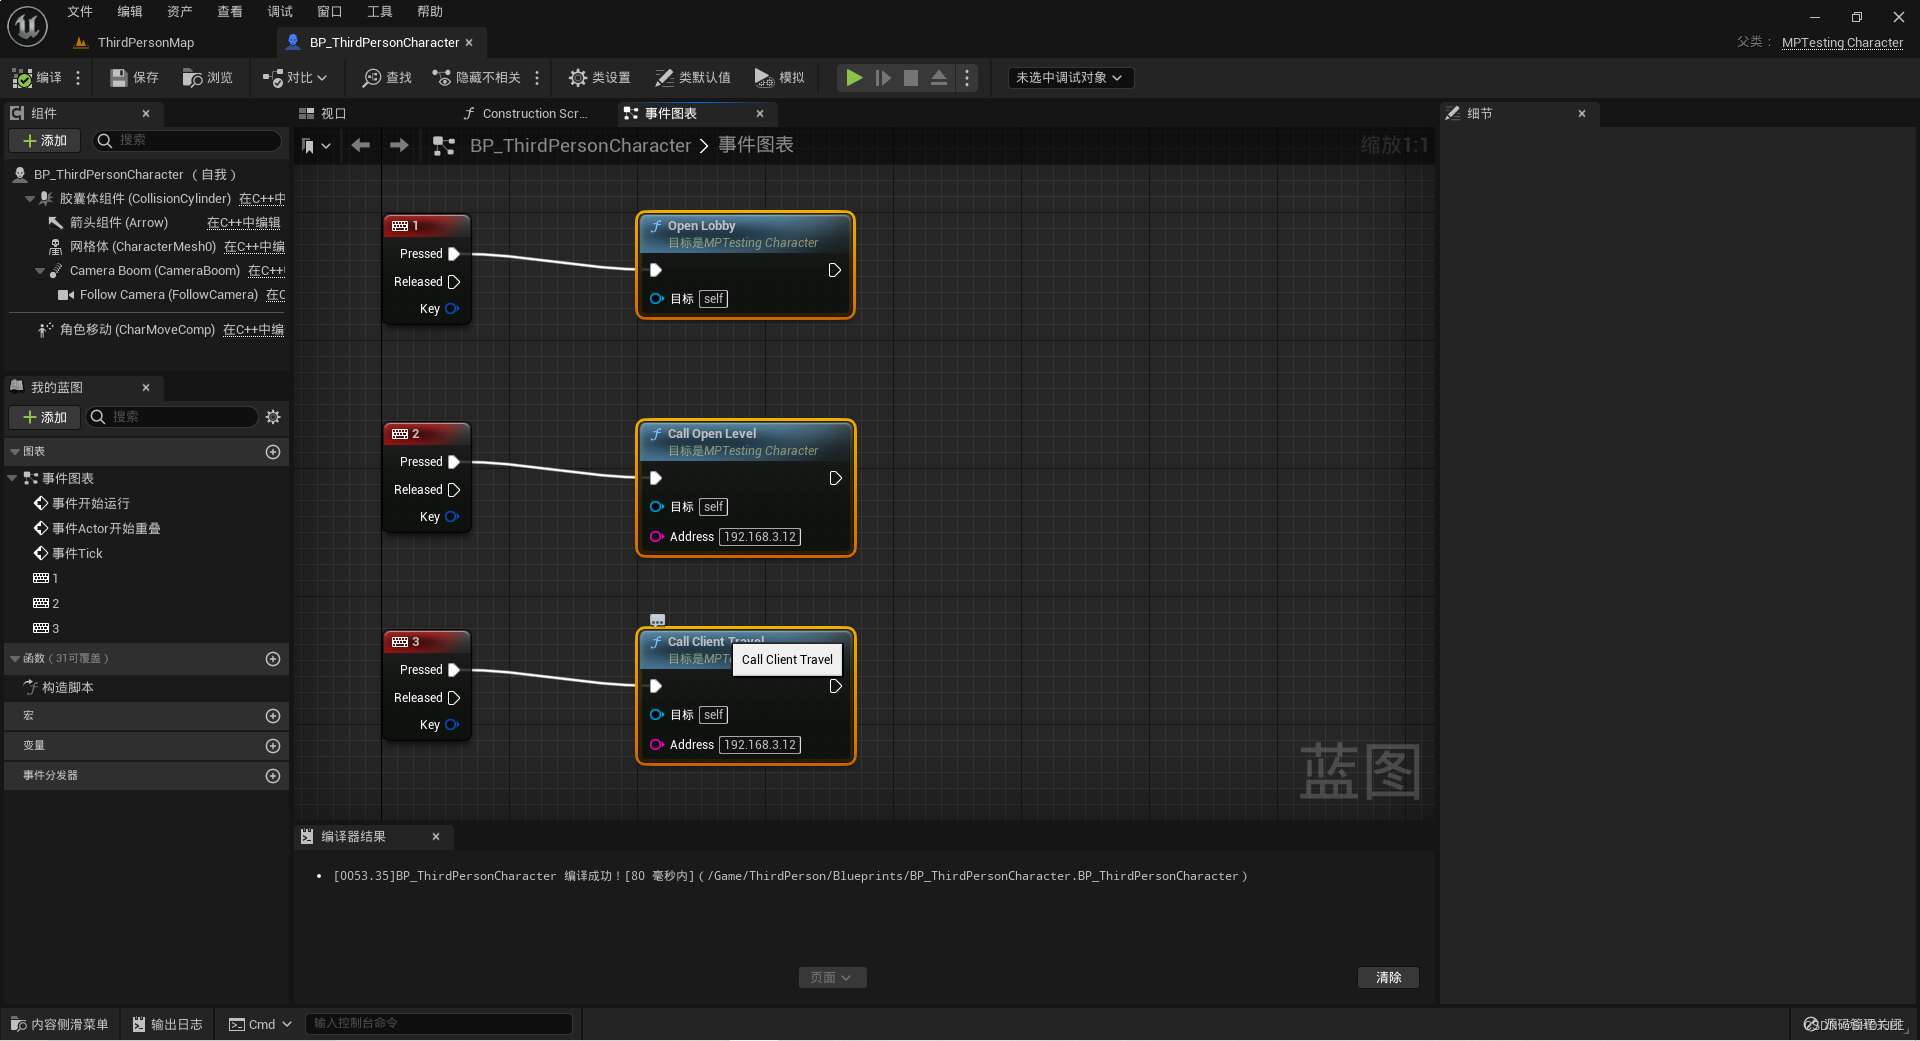1920x1041 pixels.
Task: Open hide-unrelated options three-dot menu
Action: (537, 78)
